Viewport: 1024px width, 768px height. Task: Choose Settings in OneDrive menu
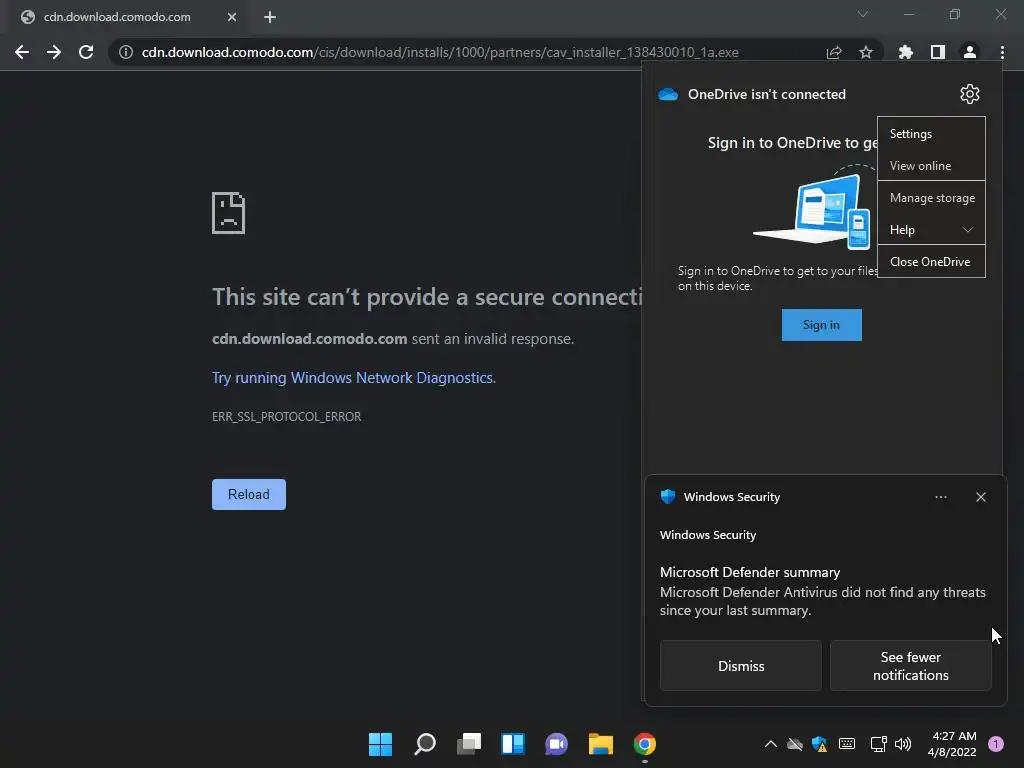[931, 134]
